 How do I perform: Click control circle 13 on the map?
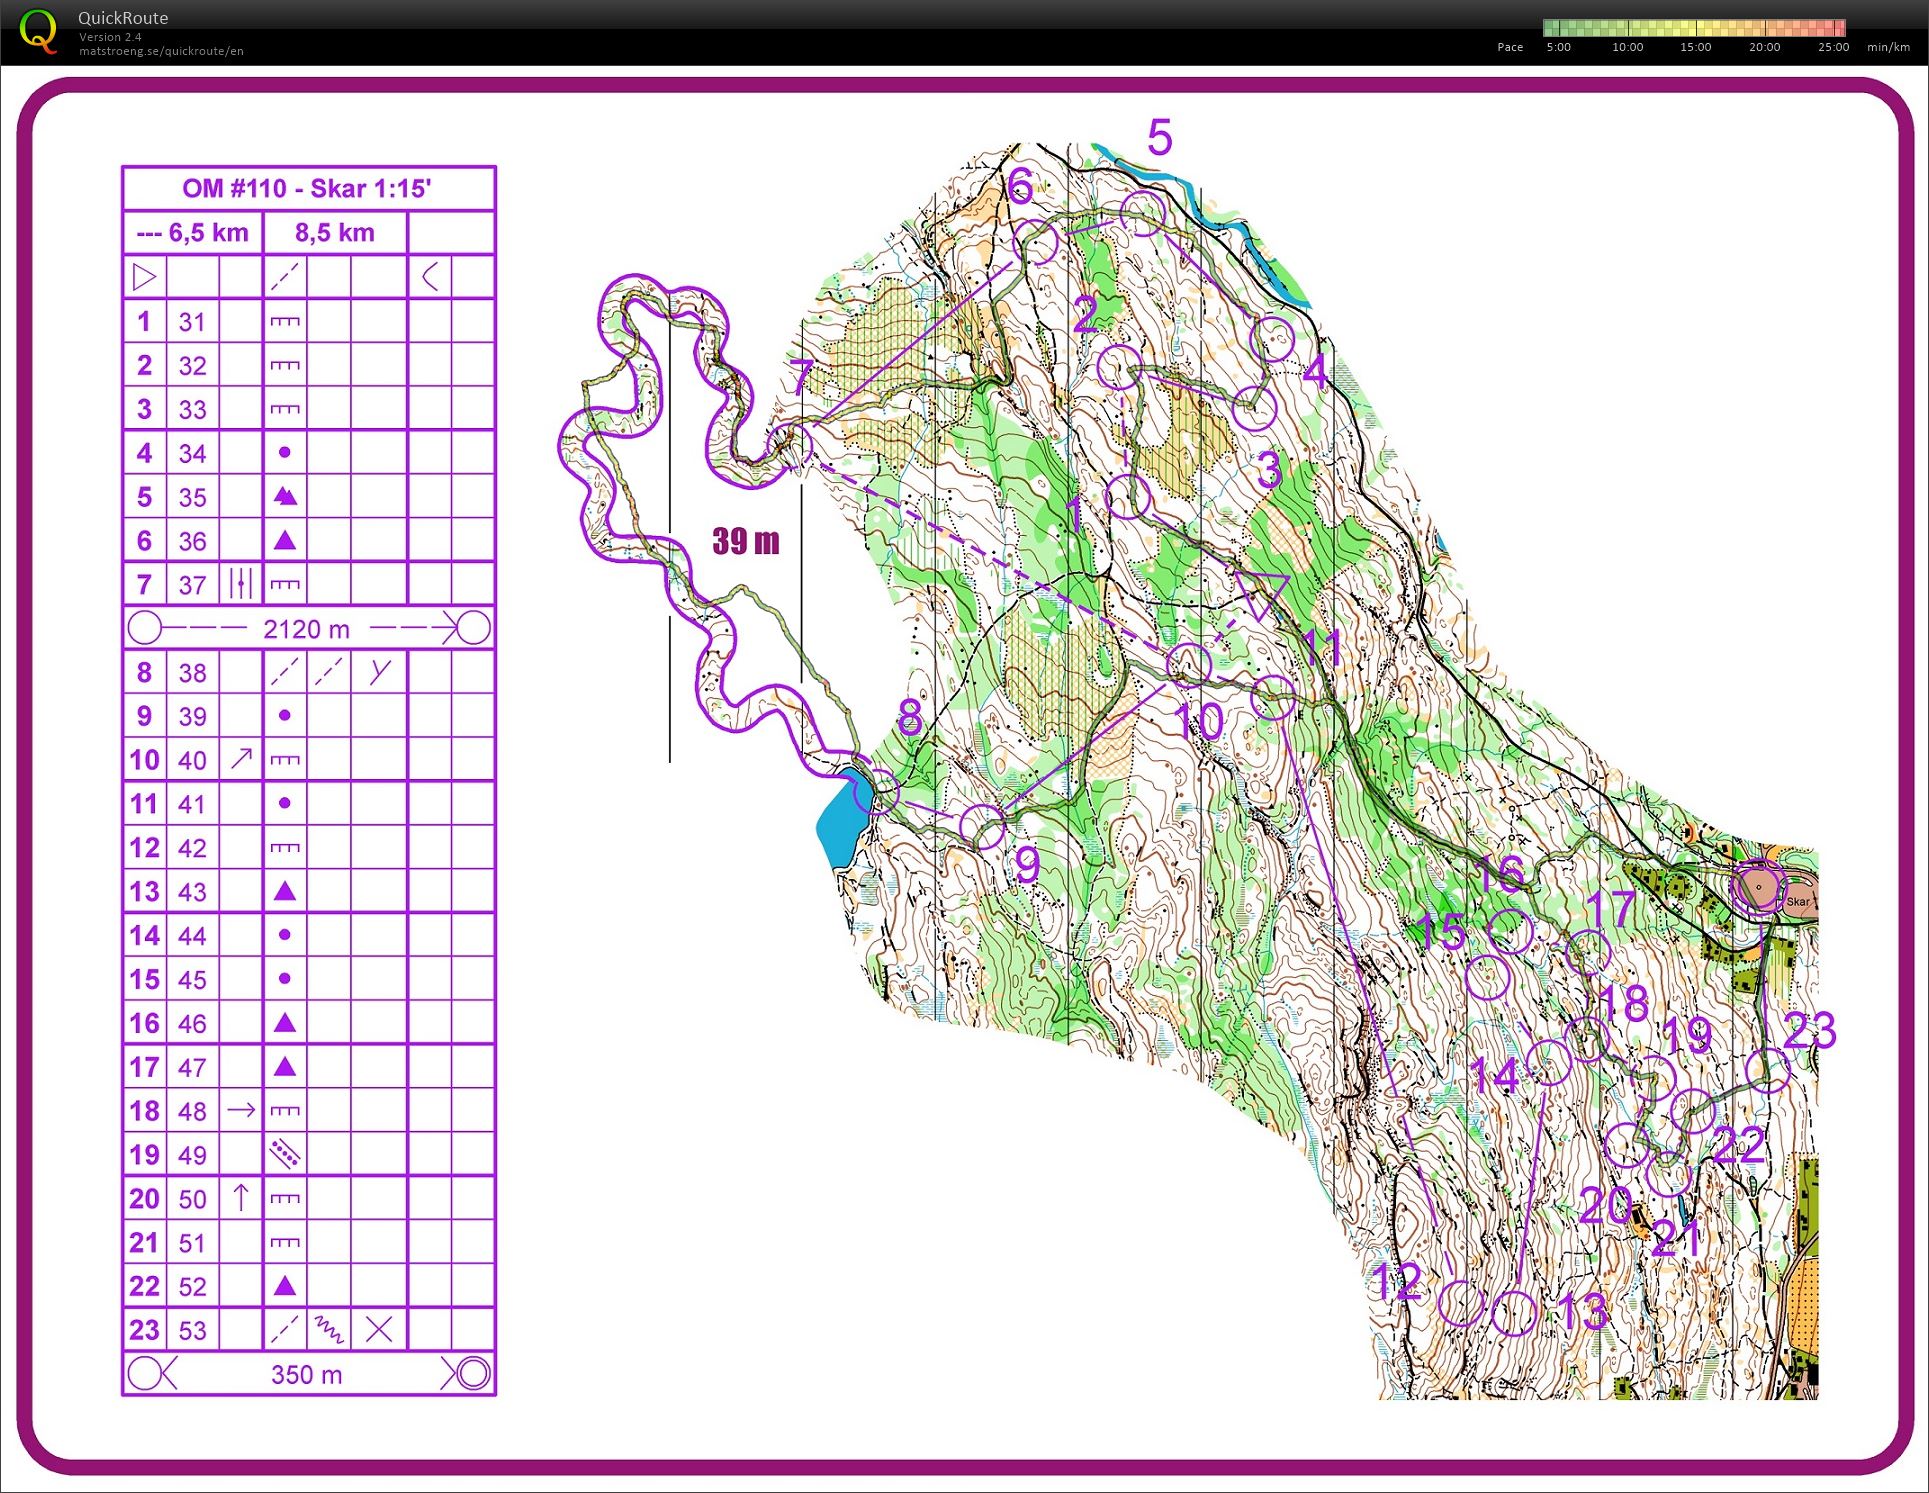[x=1513, y=1313]
